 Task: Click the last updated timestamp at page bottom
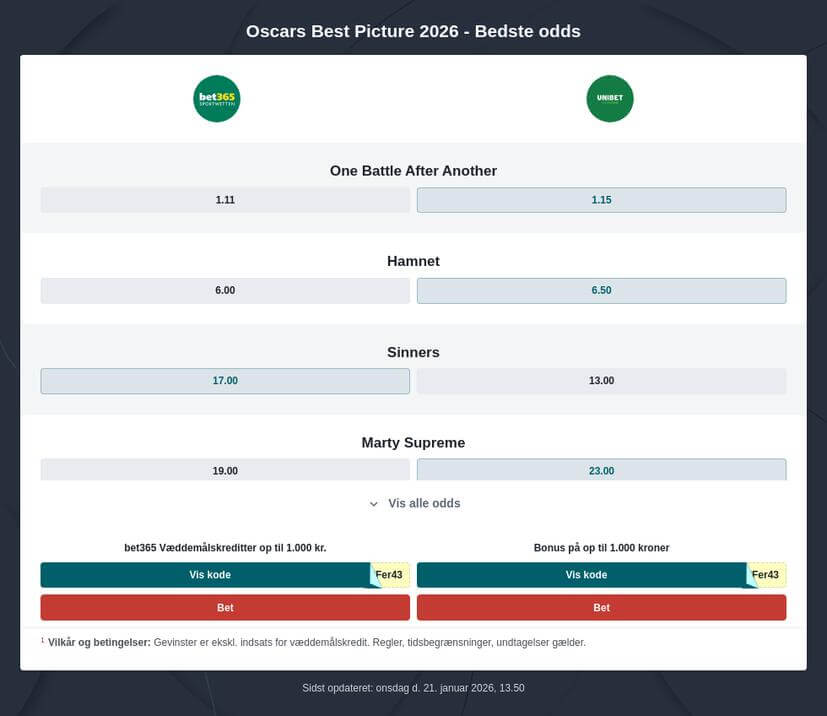pyautogui.click(x=413, y=687)
